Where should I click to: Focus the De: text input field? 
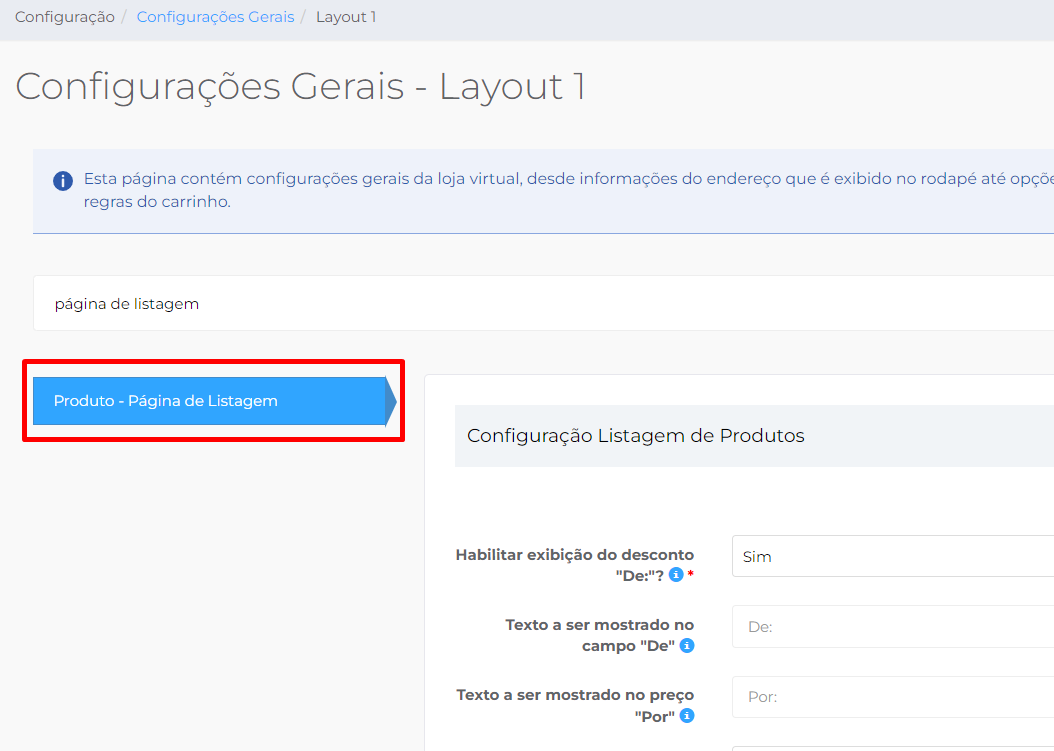(893, 627)
